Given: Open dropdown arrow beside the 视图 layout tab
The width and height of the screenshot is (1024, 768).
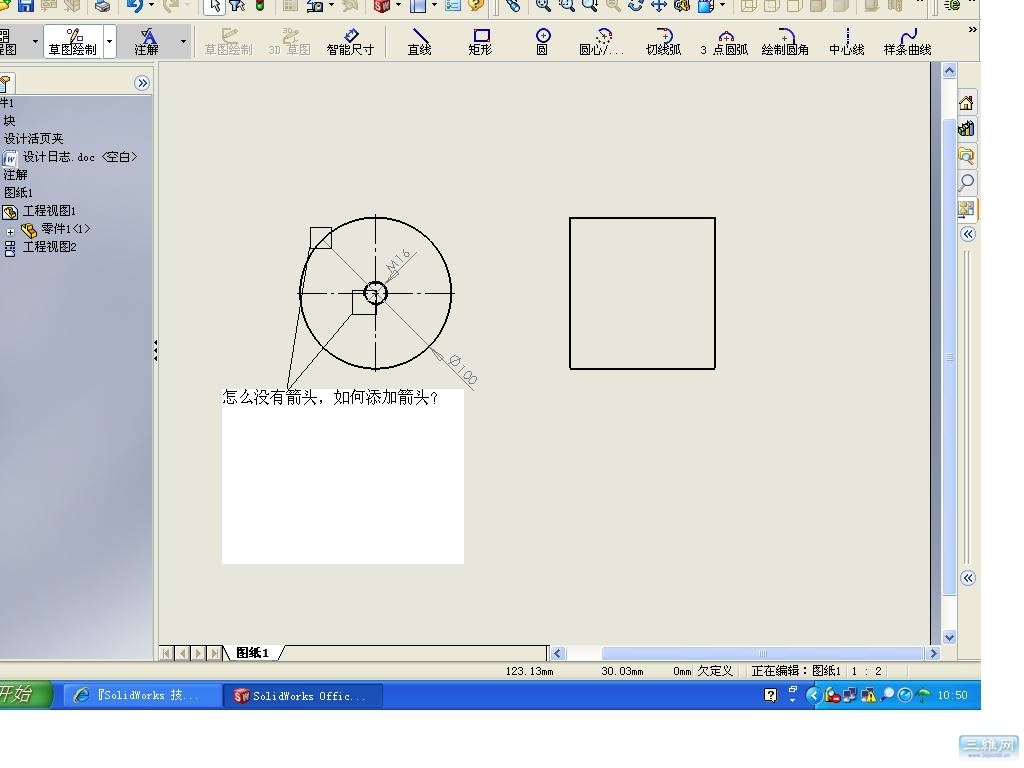Looking at the screenshot, I should [35, 42].
